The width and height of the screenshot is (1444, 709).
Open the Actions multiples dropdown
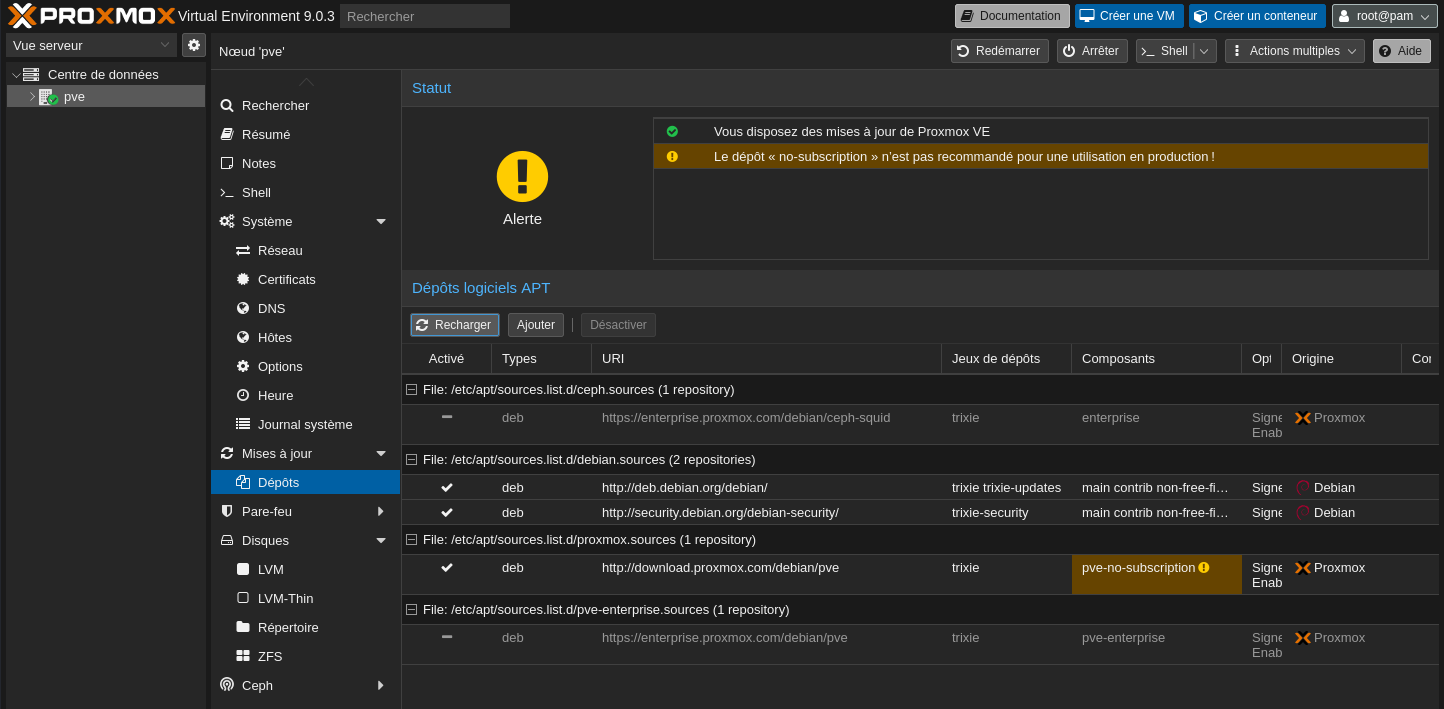pos(1295,51)
